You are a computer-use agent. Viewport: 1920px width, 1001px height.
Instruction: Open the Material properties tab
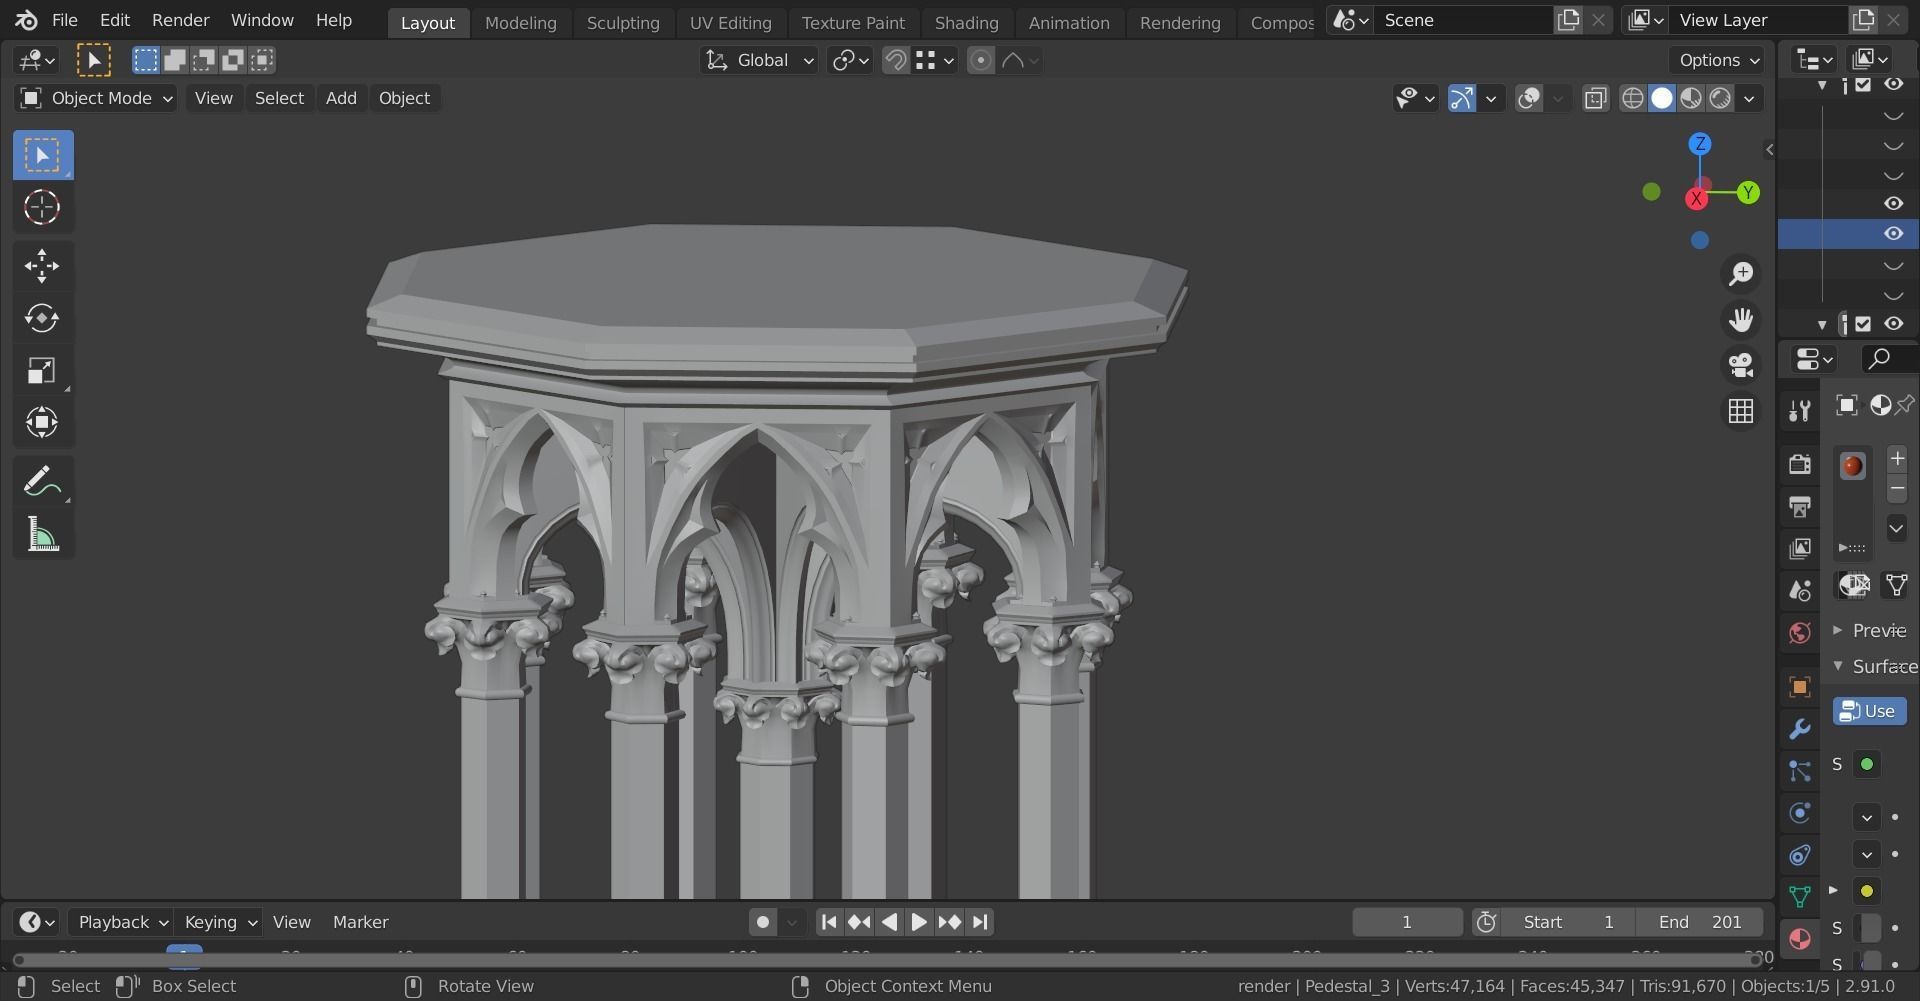pos(1800,939)
